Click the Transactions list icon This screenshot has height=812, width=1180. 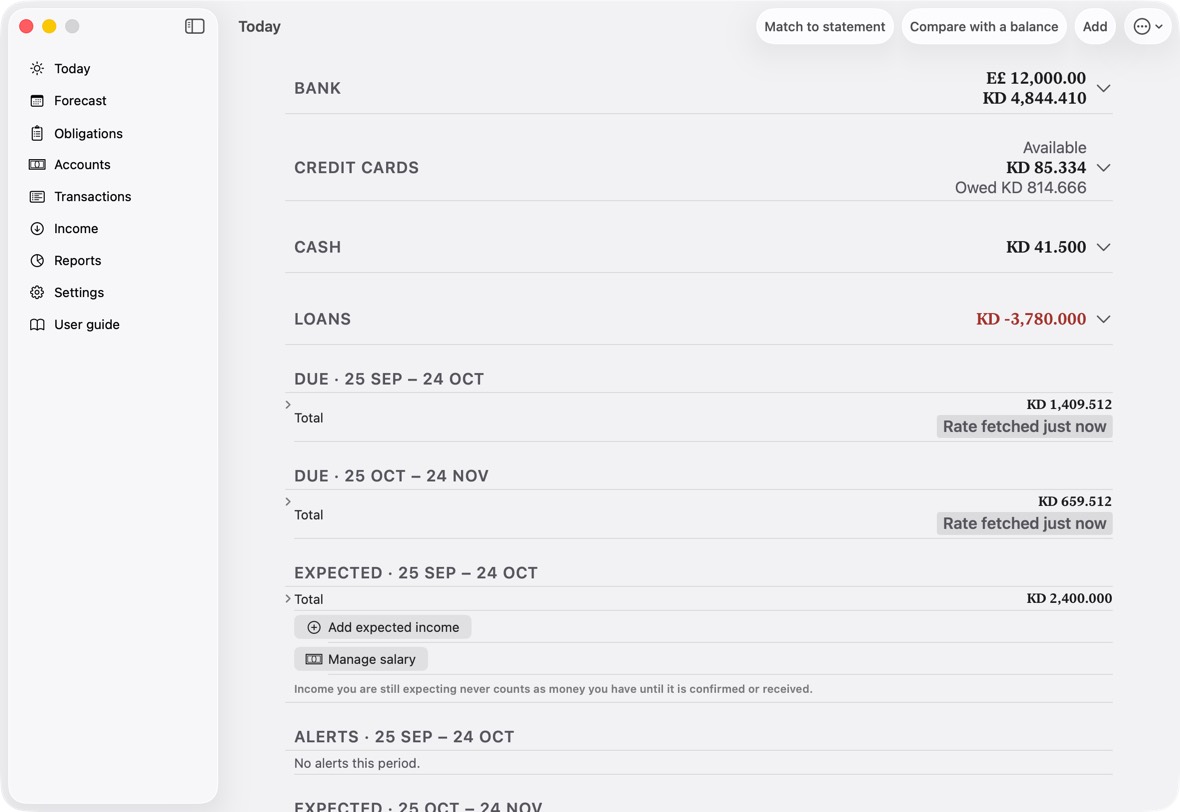37,196
